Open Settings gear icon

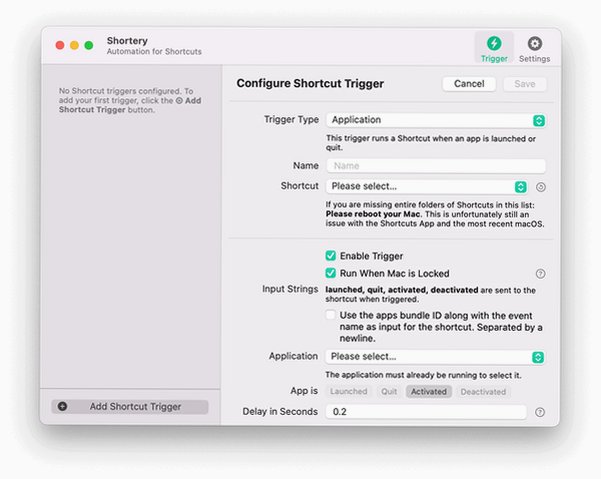pos(534,43)
